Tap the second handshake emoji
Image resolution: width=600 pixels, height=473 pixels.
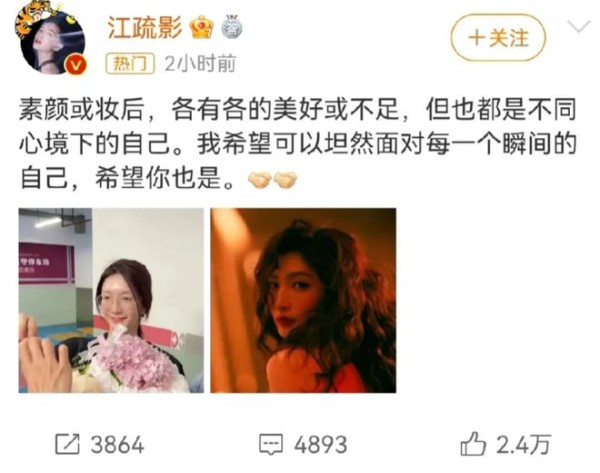click(x=285, y=180)
